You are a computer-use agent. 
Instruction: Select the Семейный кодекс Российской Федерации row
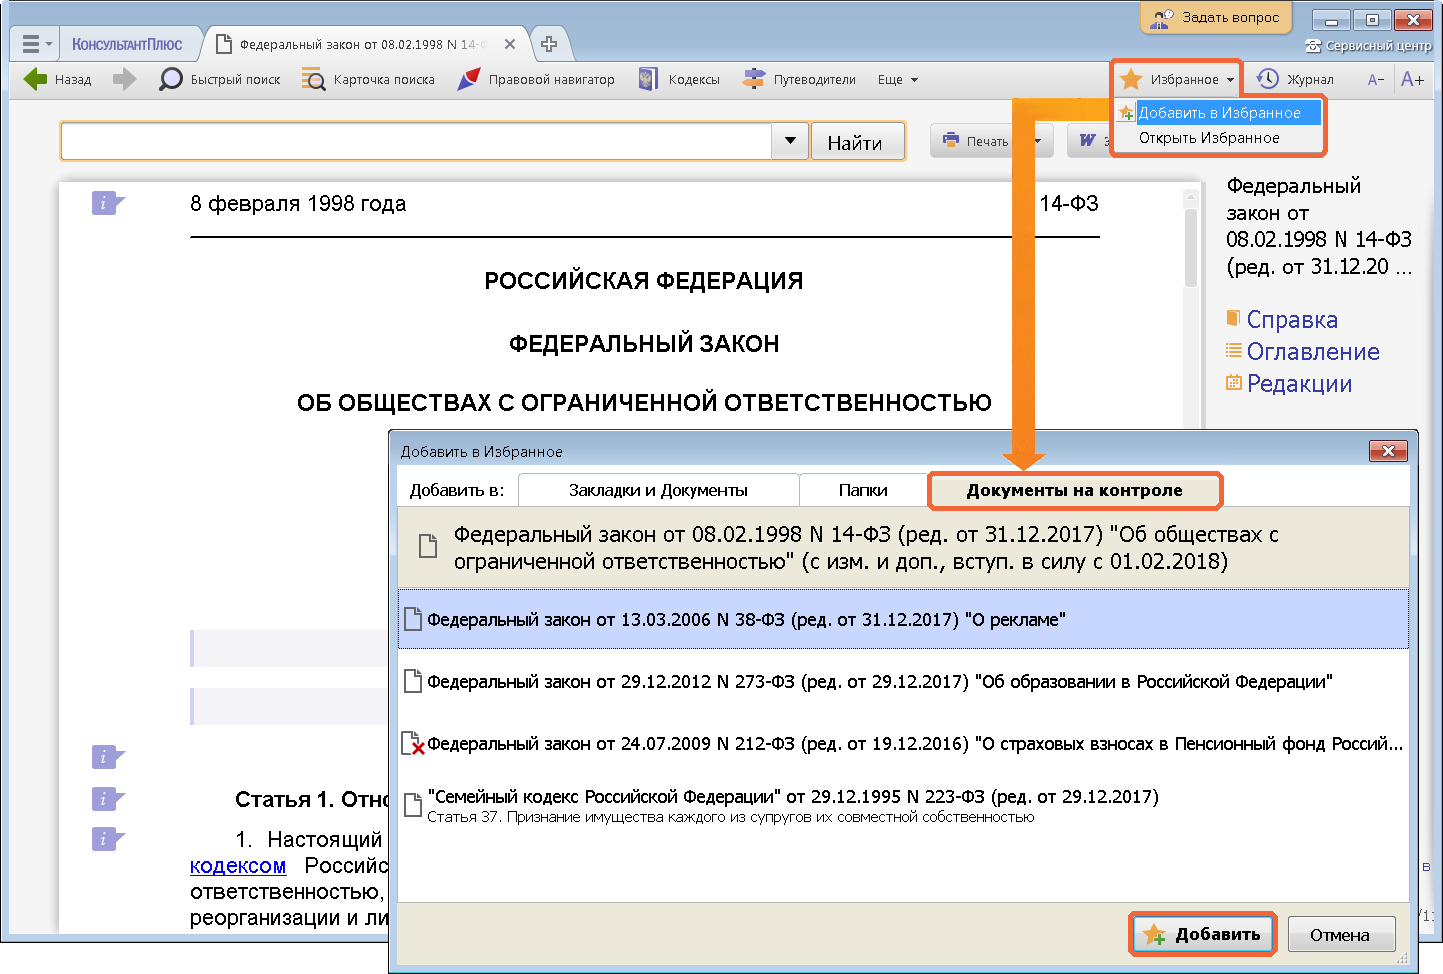click(x=903, y=805)
